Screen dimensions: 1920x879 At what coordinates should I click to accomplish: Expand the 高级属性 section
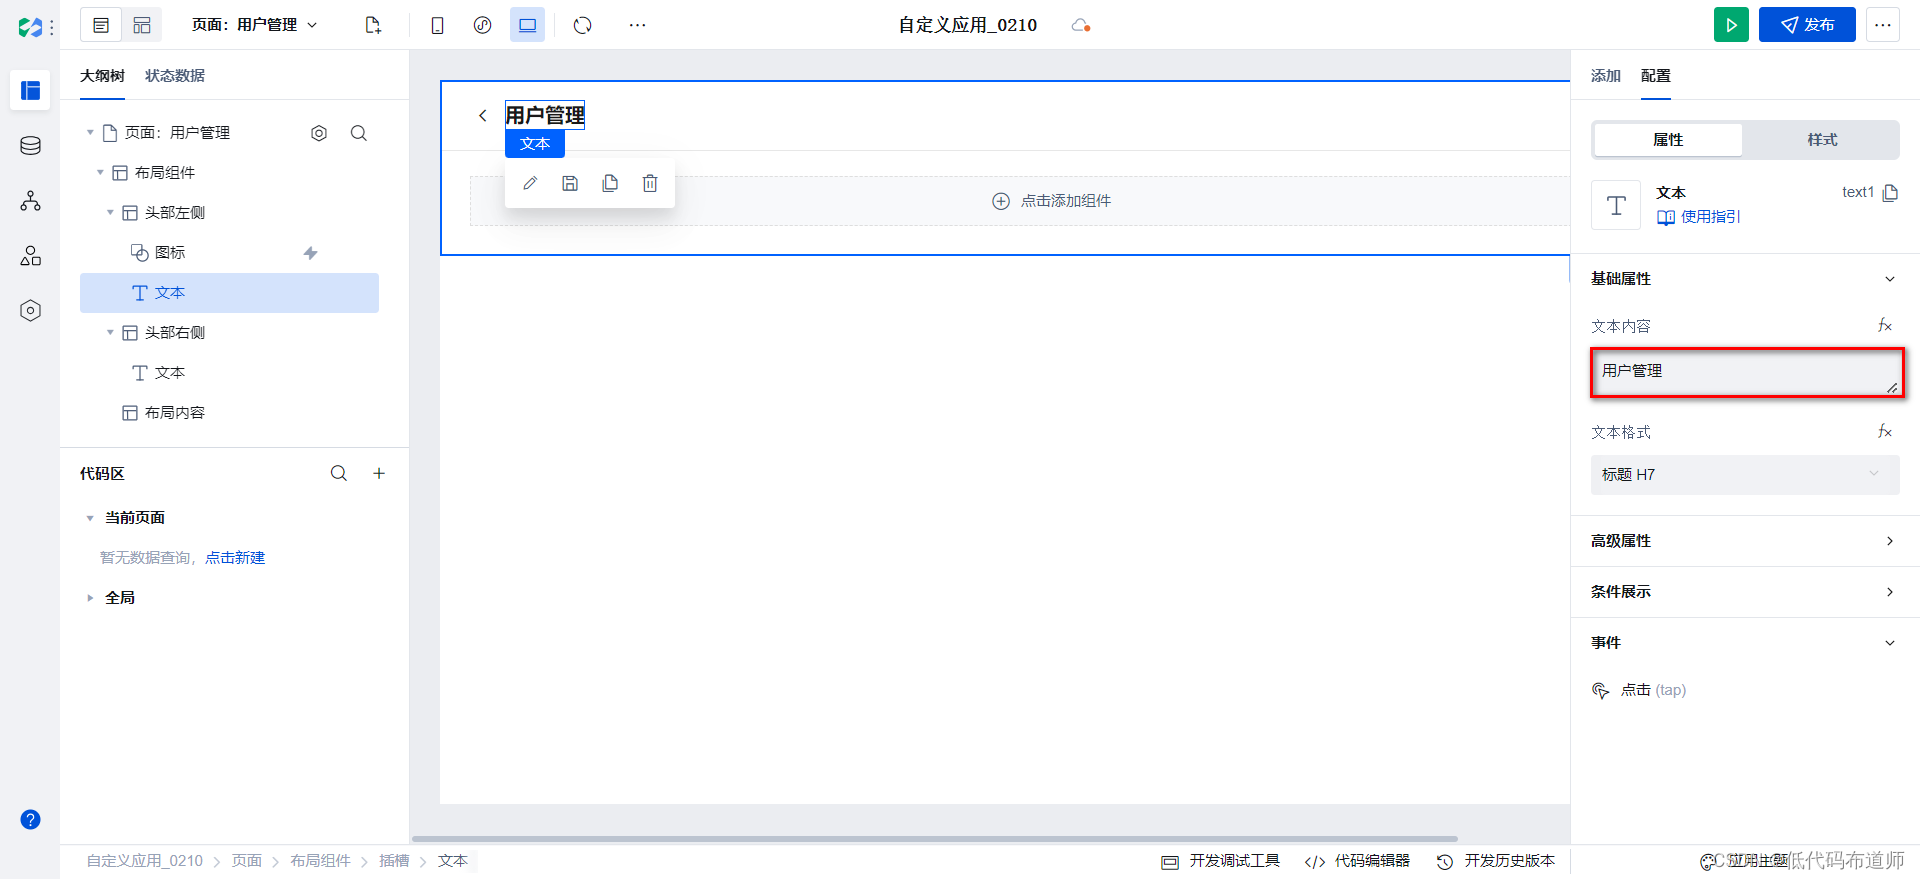(1890, 541)
